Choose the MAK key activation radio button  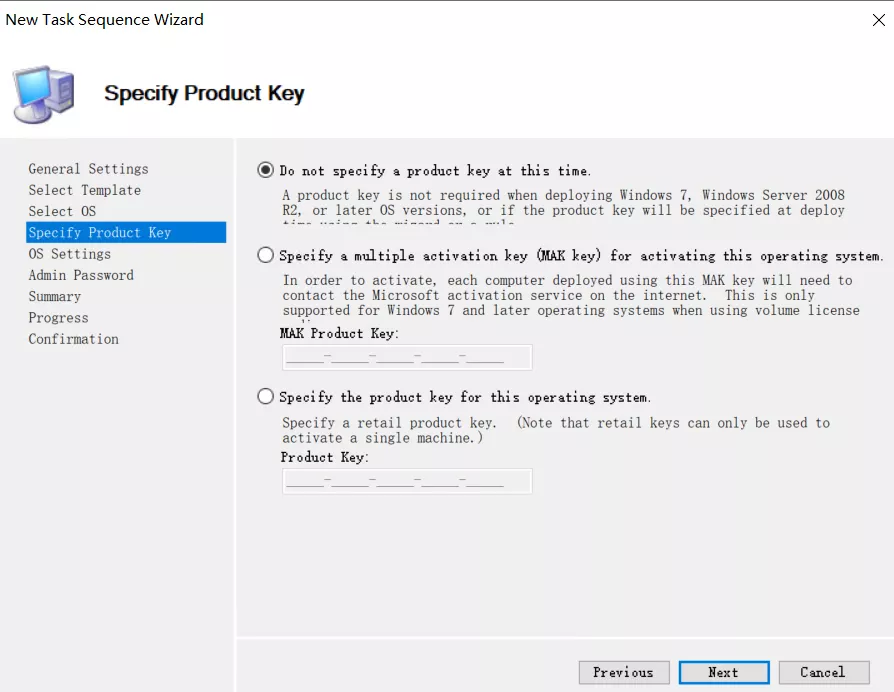pos(265,255)
